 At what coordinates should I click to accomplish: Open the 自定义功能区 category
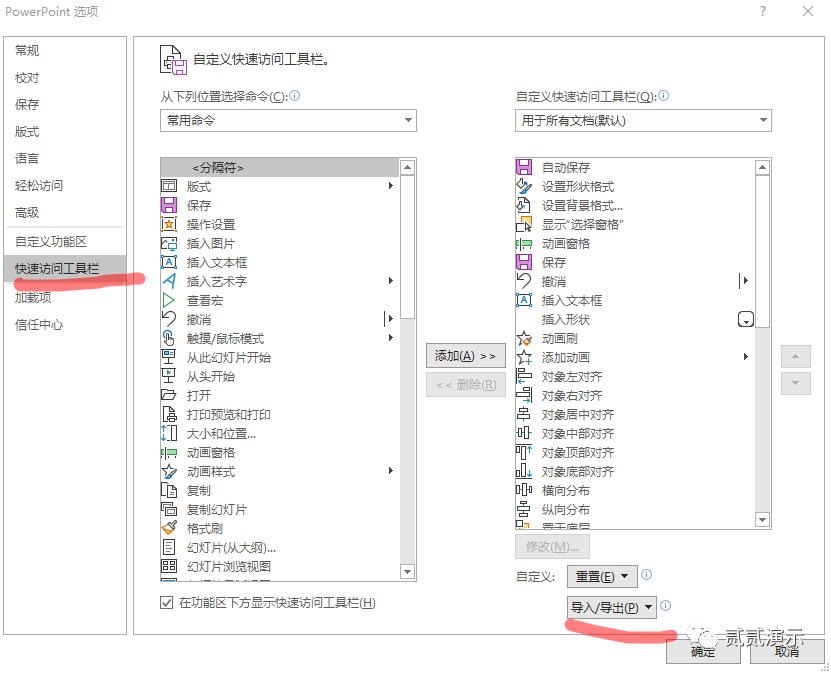tap(51, 242)
